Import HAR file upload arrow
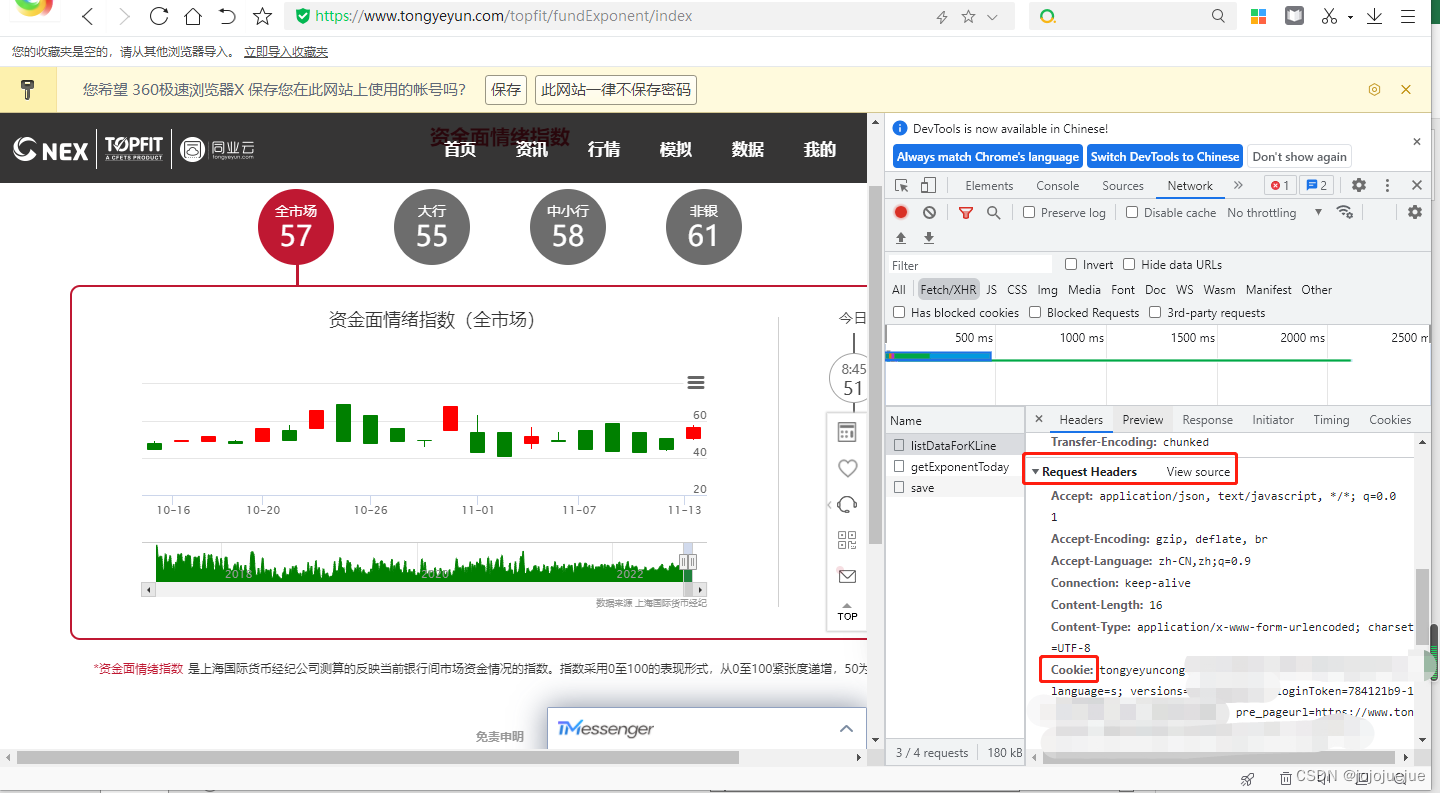This screenshot has height=793, width=1440. (x=901, y=238)
